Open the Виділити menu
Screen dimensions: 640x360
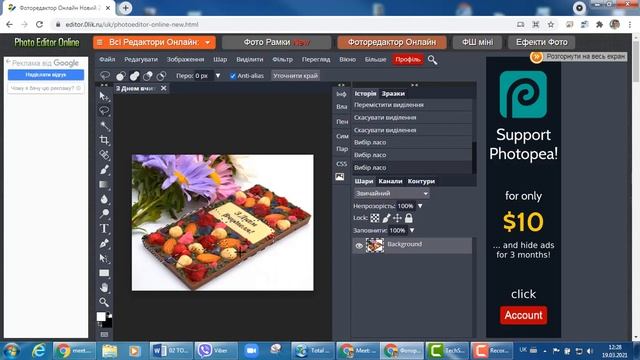pyautogui.click(x=250, y=60)
